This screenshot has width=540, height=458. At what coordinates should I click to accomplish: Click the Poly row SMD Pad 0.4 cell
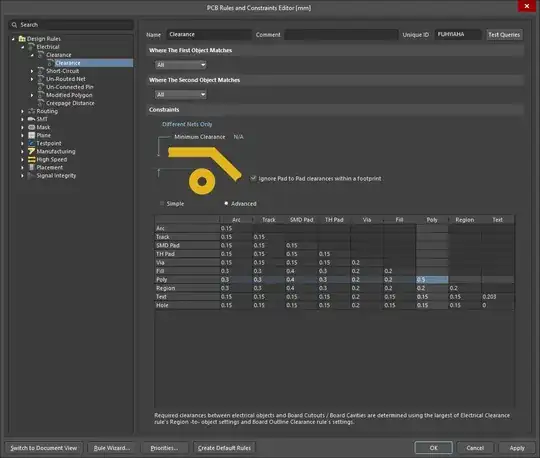[301, 280]
